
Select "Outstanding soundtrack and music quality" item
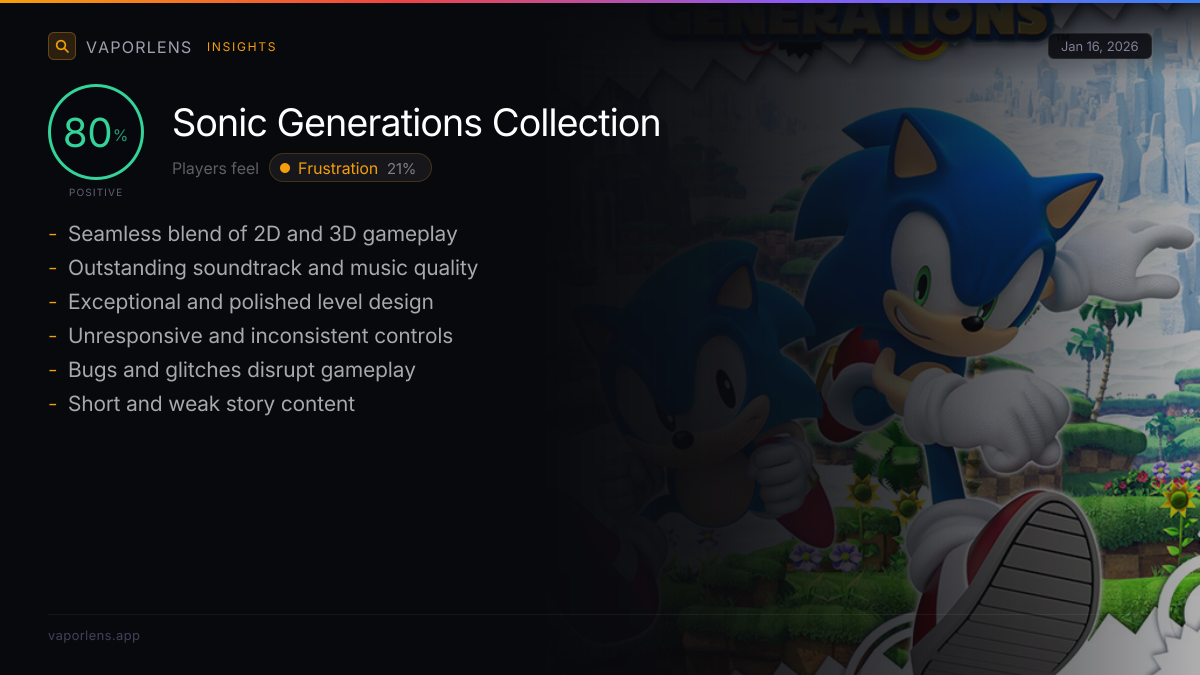(272, 268)
